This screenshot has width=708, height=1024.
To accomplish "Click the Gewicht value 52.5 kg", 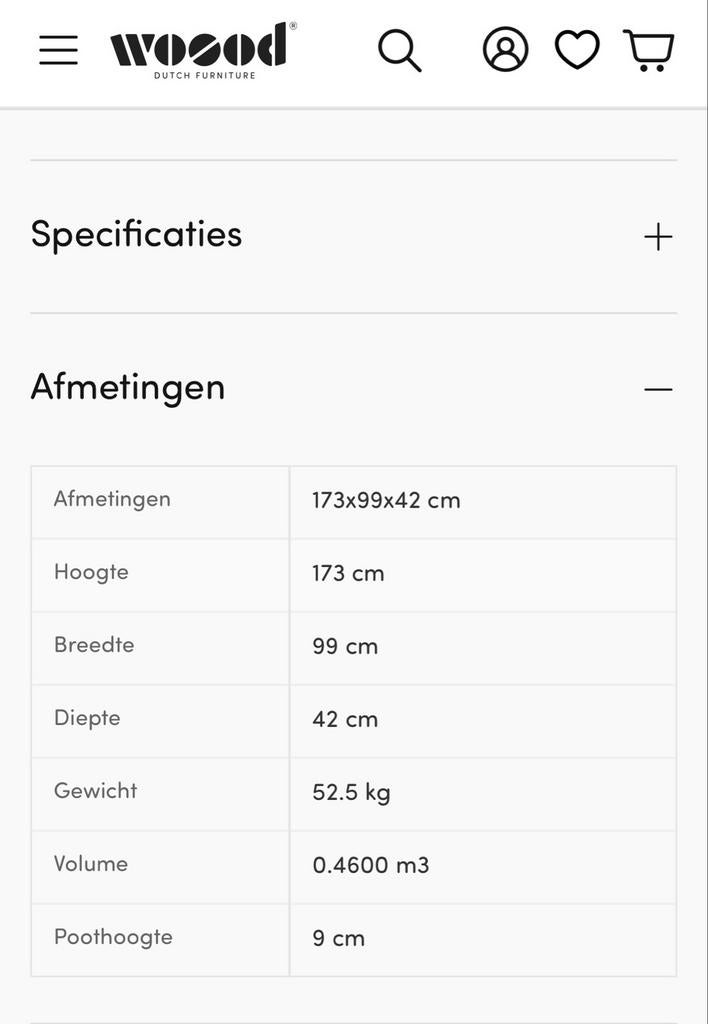I will [x=351, y=792].
